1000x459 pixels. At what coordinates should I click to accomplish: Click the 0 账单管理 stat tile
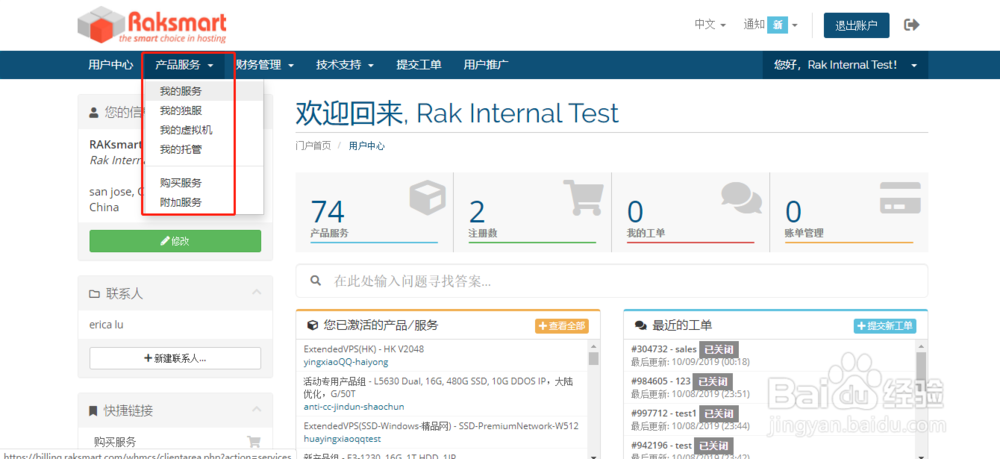tap(849, 212)
